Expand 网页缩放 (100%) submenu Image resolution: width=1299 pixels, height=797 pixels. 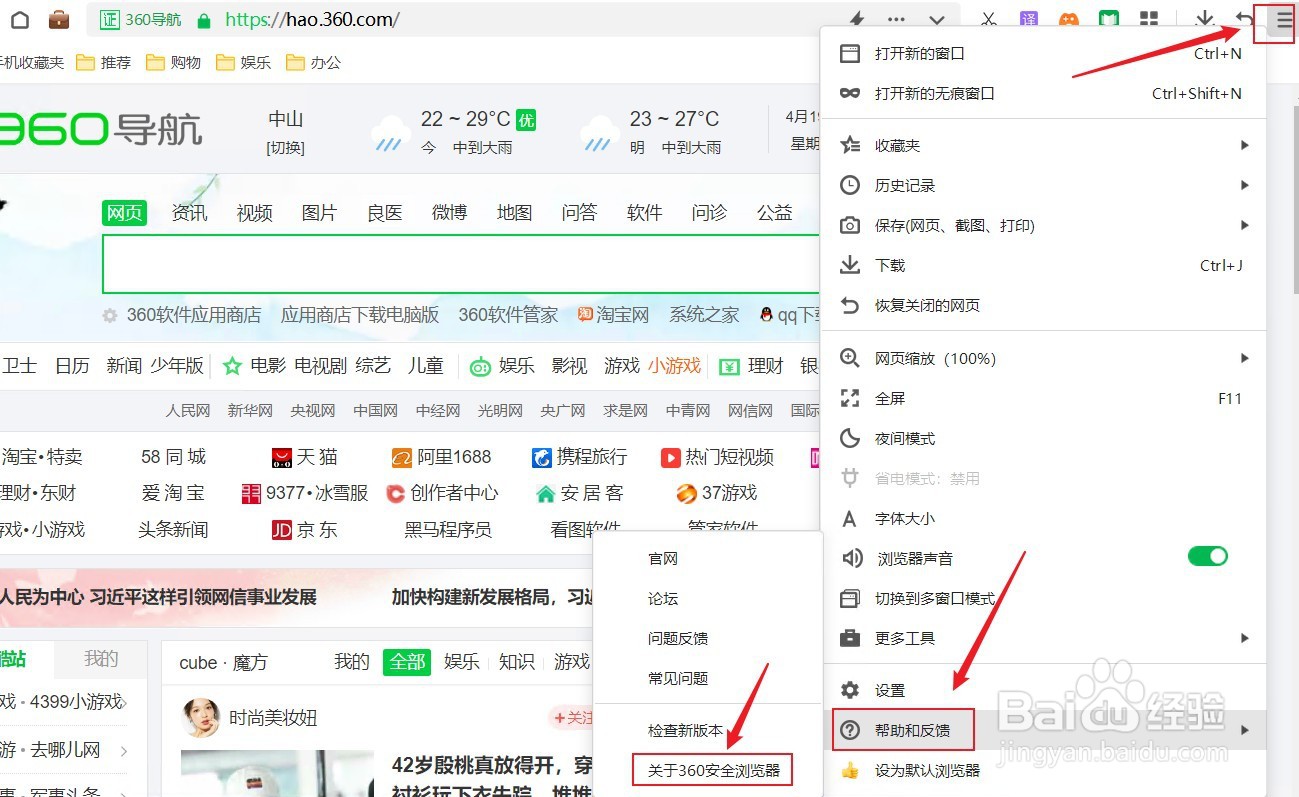[x=1043, y=358]
